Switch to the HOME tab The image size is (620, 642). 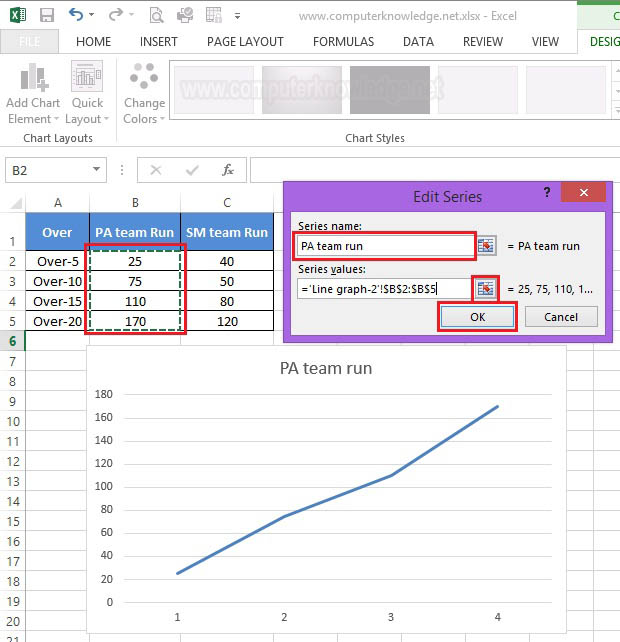(93, 41)
